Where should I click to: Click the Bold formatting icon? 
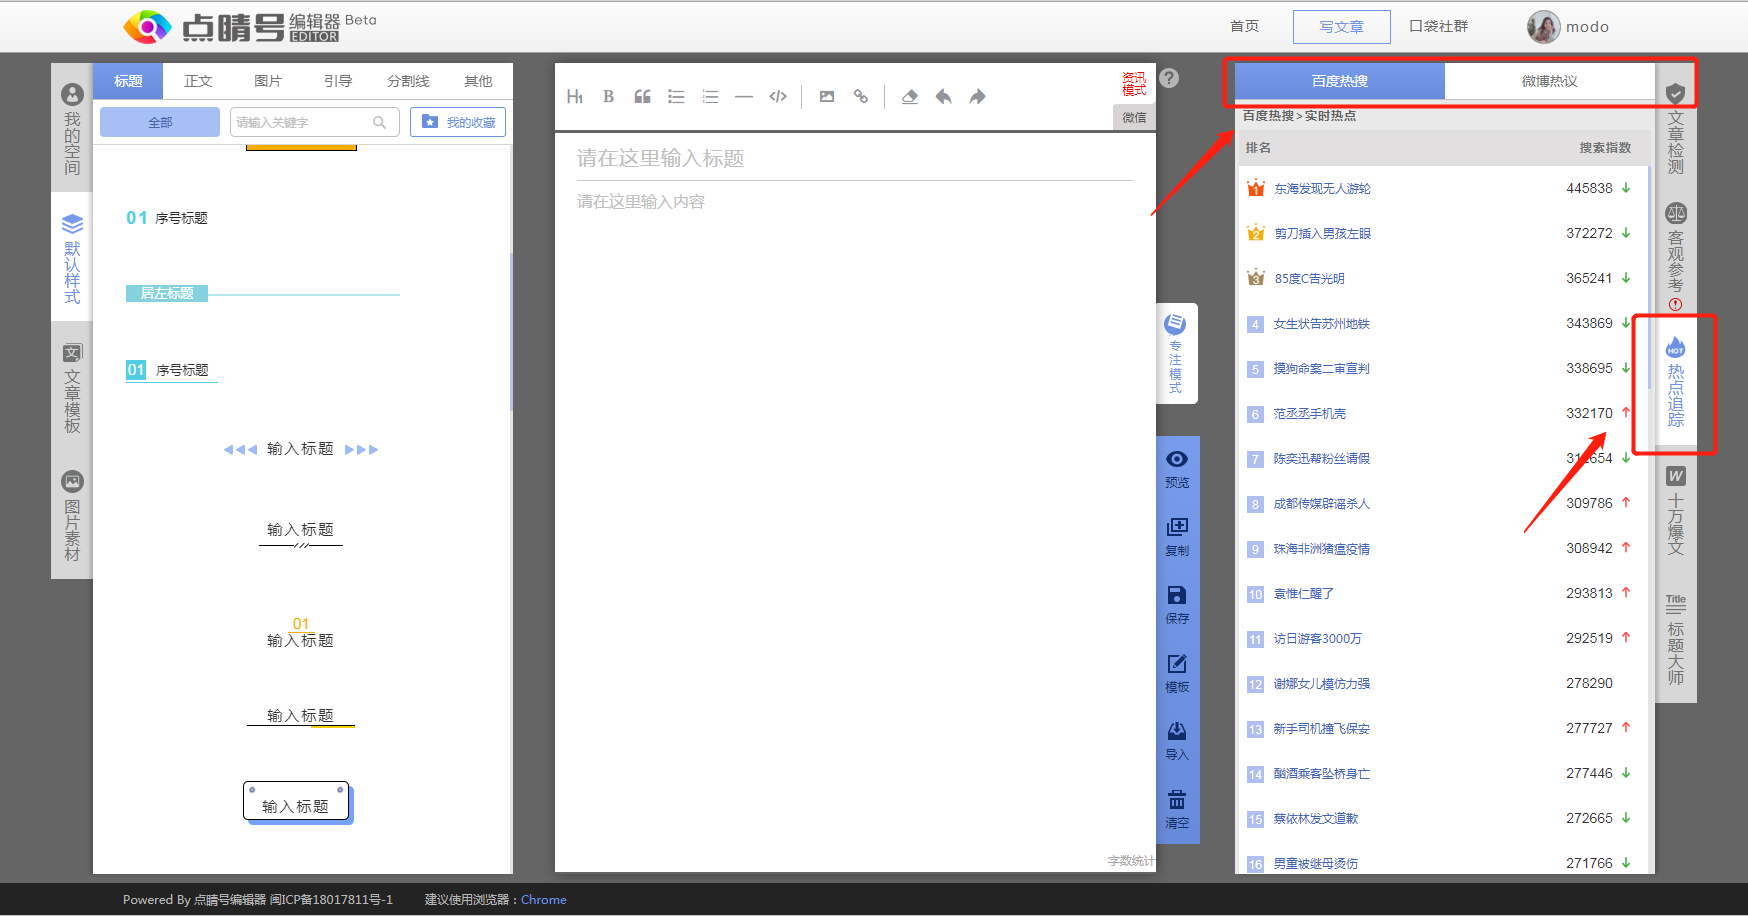click(x=608, y=97)
